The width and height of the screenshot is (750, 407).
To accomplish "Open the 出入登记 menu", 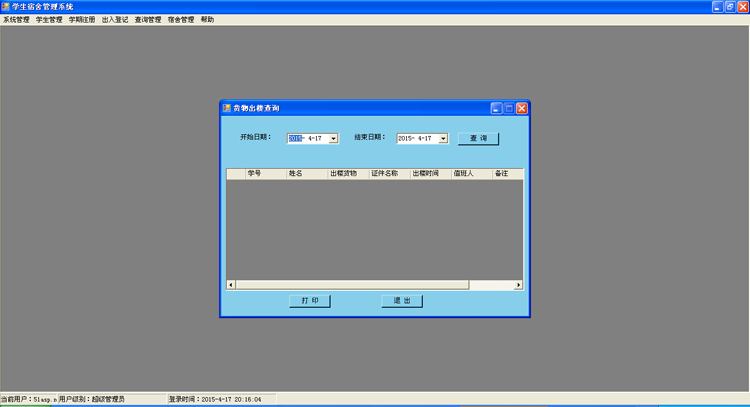I will coord(115,20).
